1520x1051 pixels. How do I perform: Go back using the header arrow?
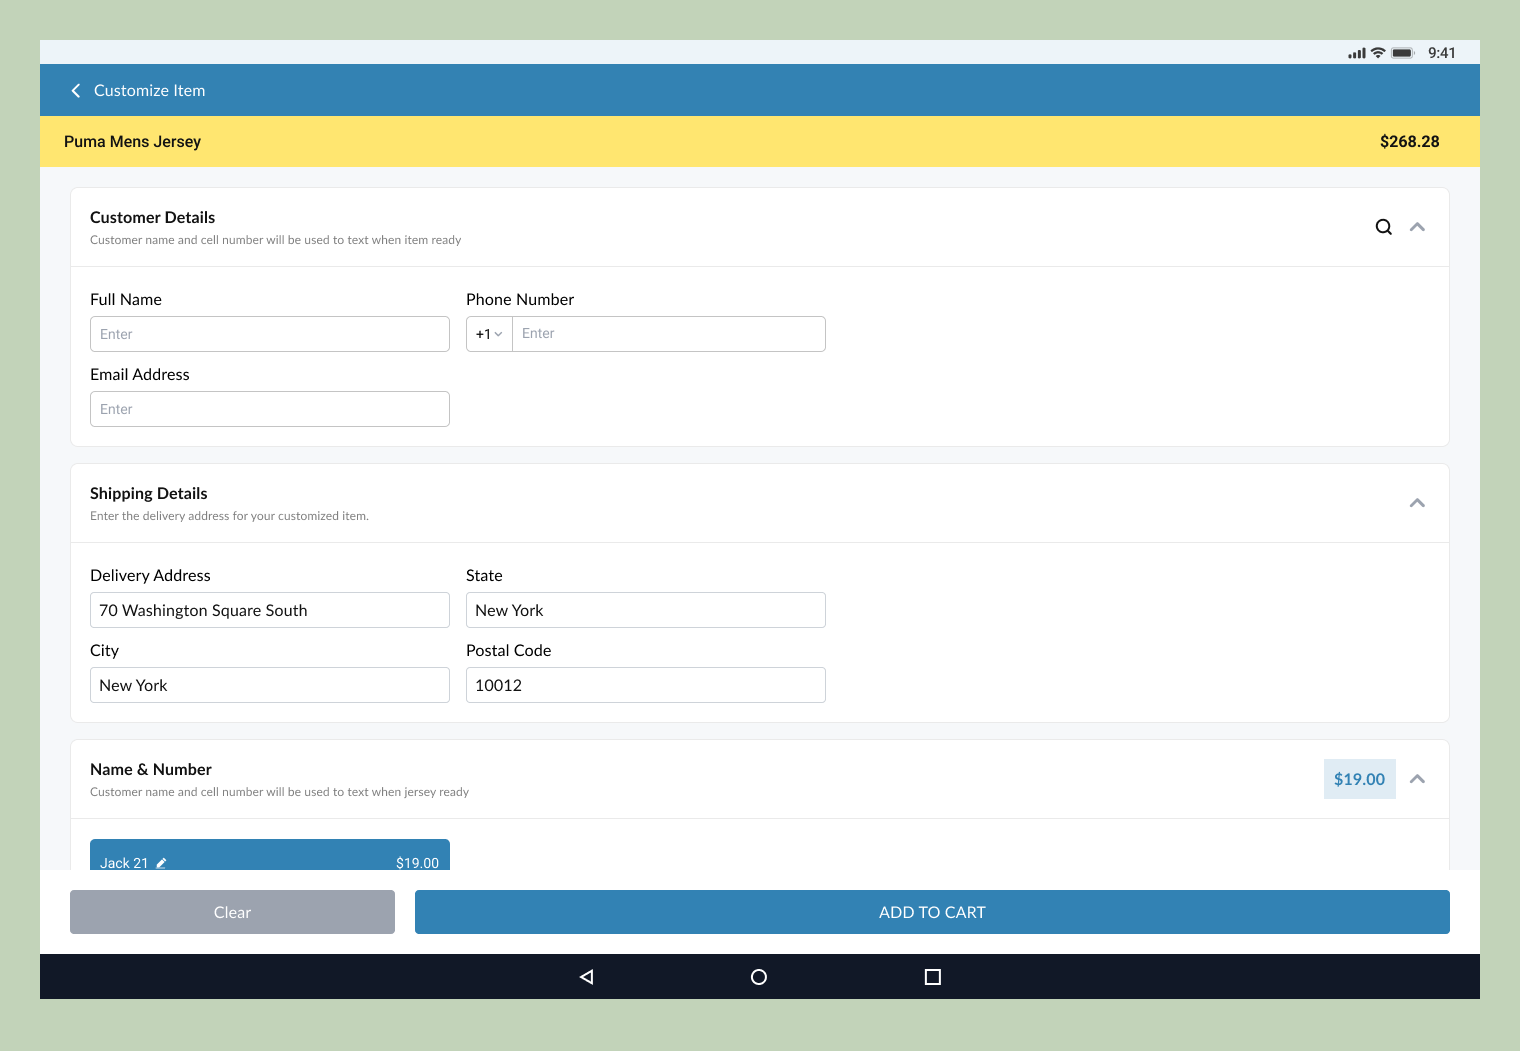coord(76,90)
